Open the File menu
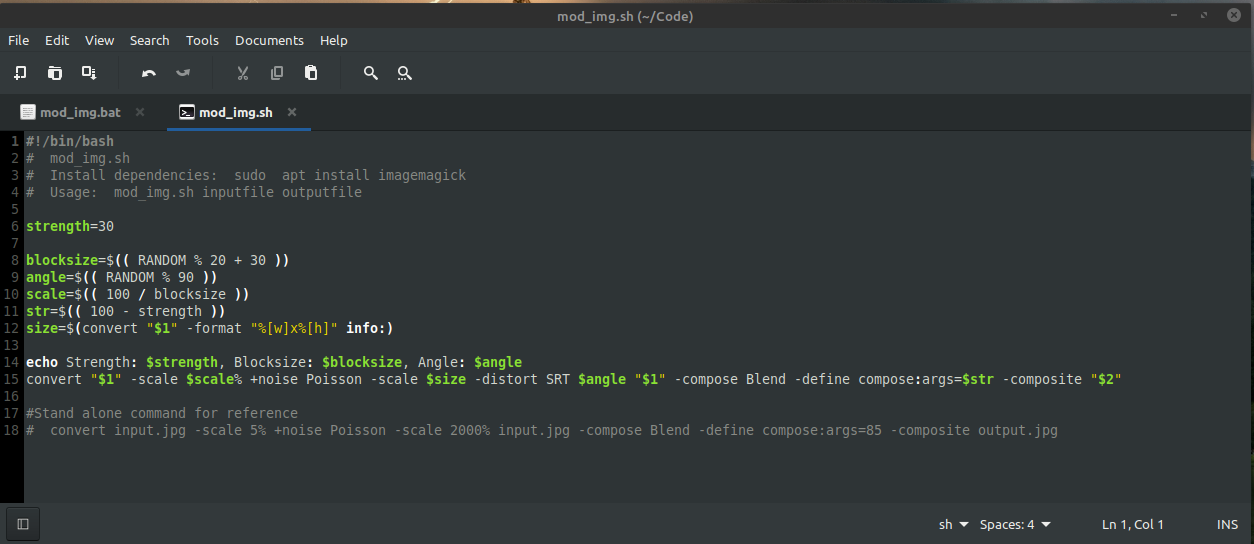 (19, 41)
